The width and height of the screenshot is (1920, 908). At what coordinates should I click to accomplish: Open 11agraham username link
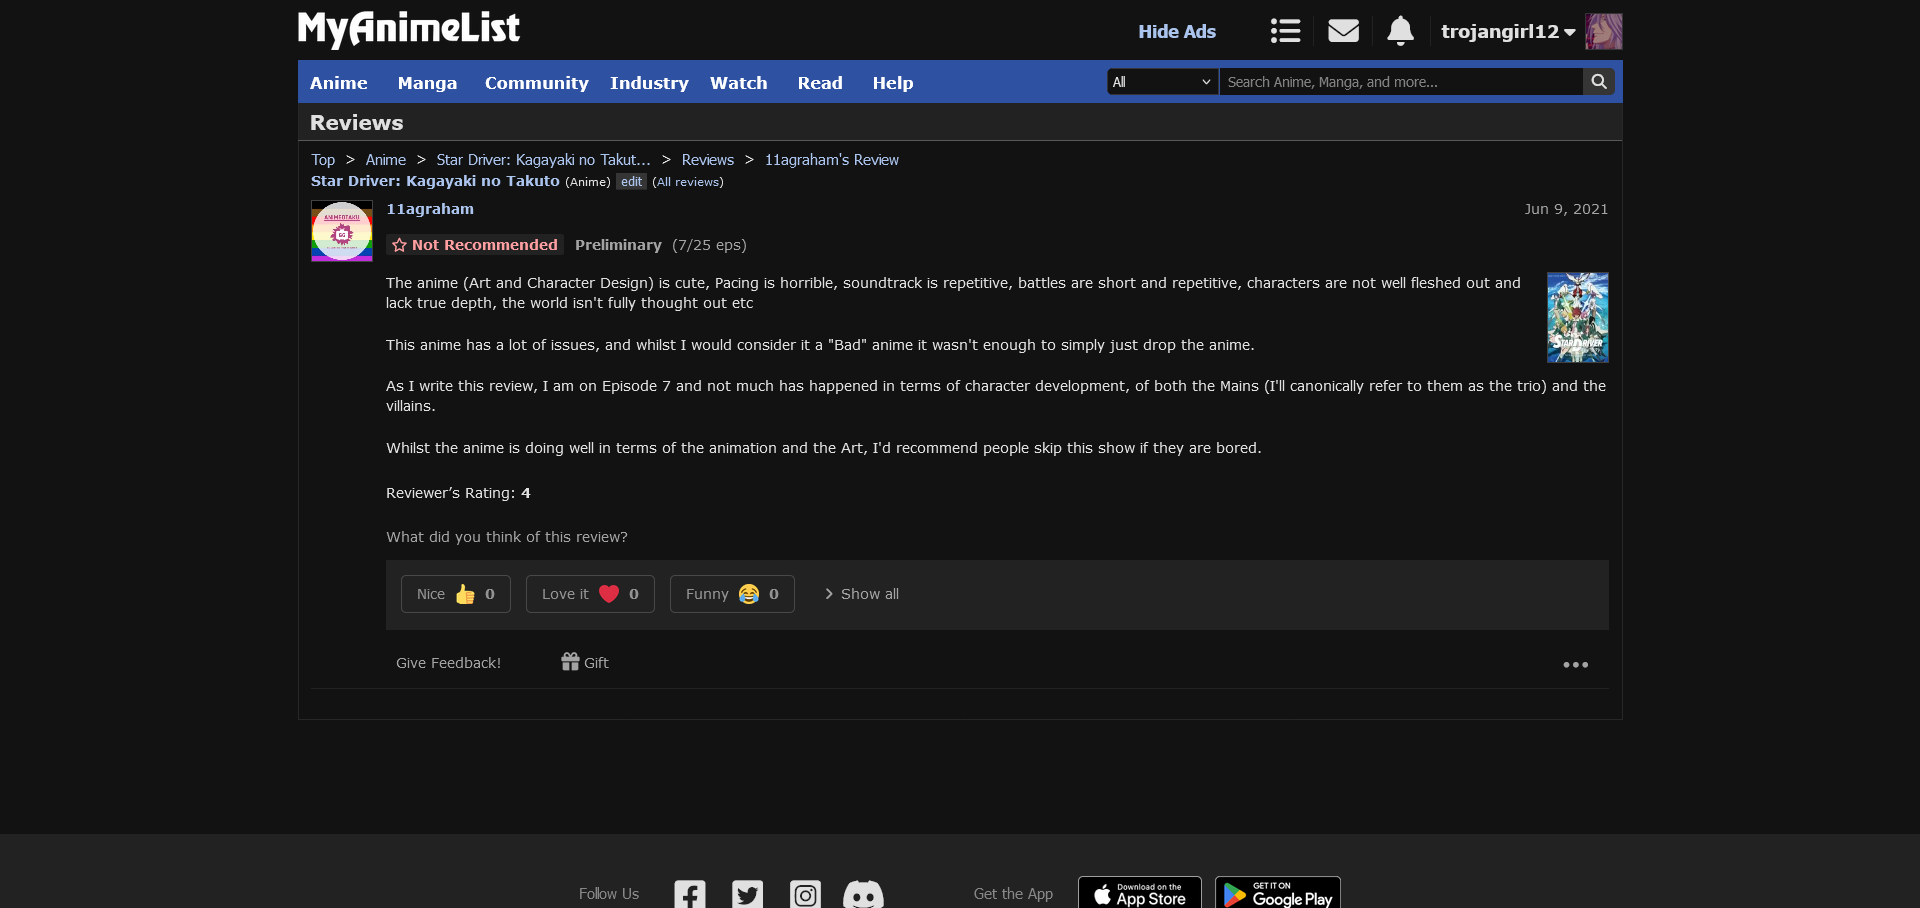coord(430,209)
